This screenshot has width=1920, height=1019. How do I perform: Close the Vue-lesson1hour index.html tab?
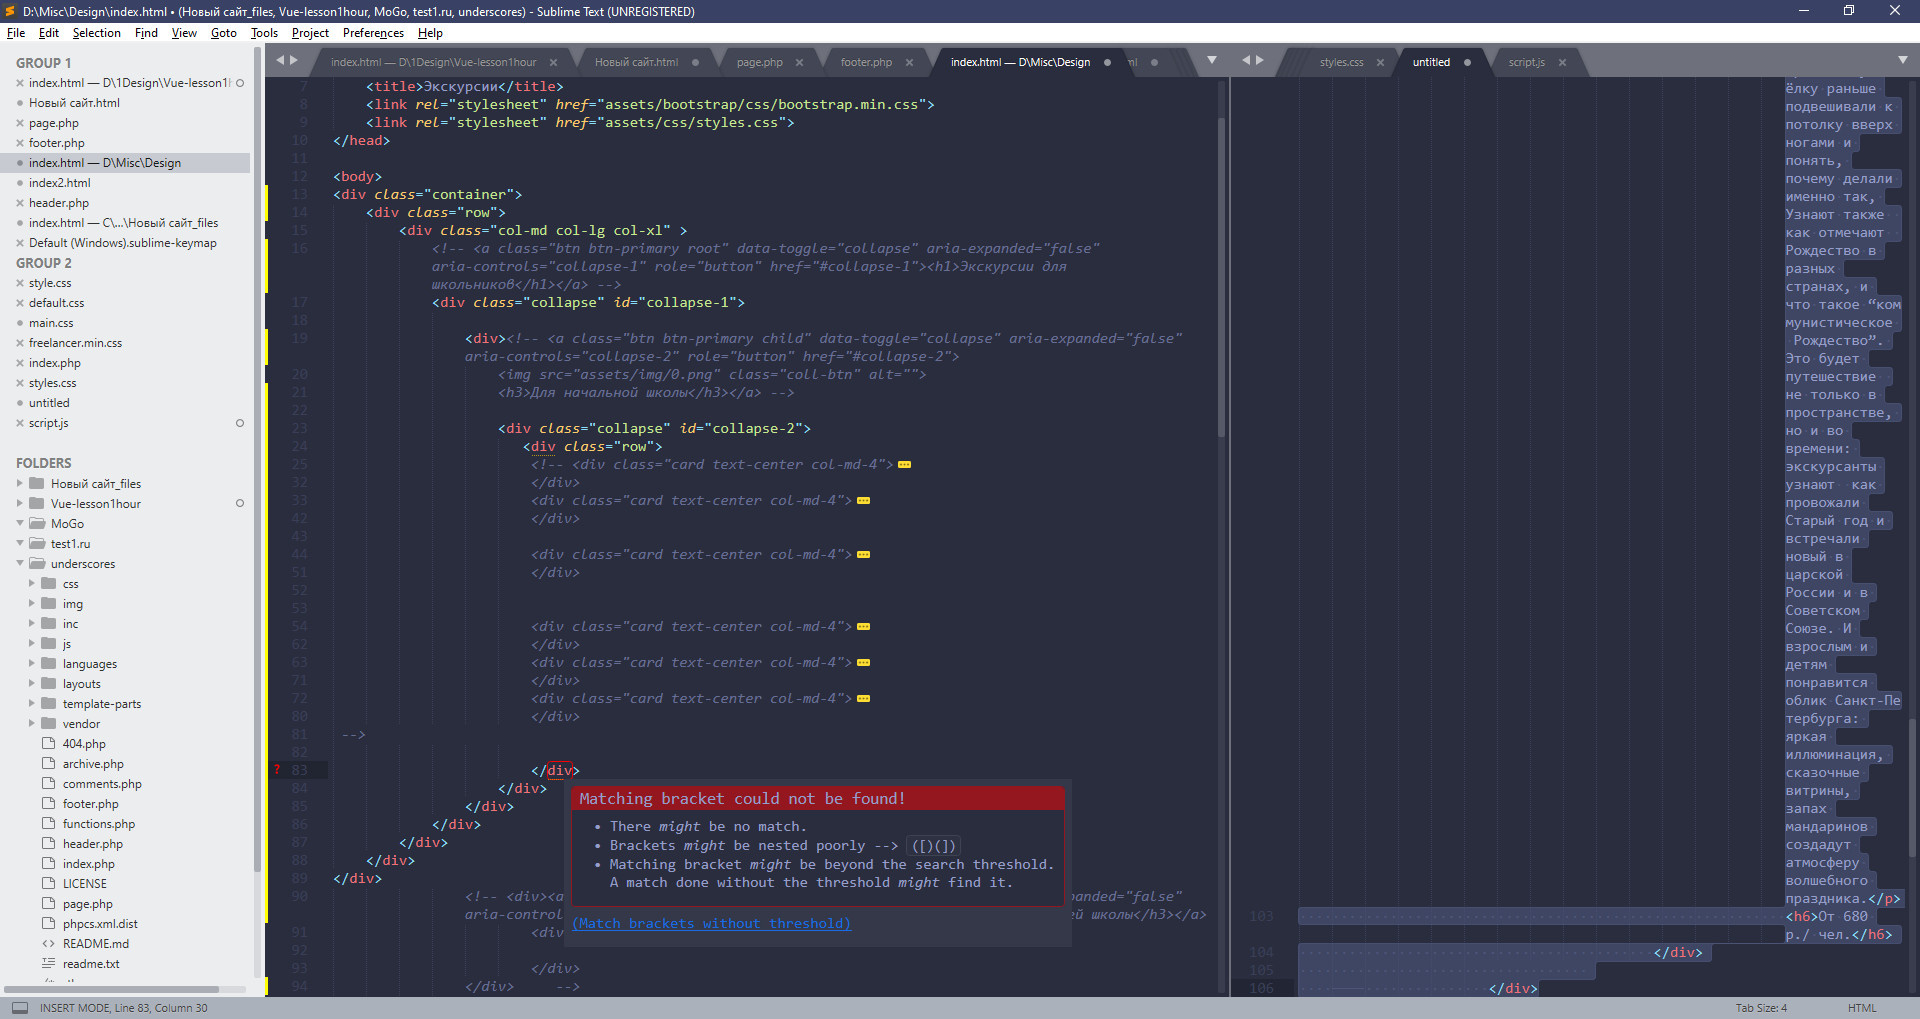pyautogui.click(x=553, y=62)
